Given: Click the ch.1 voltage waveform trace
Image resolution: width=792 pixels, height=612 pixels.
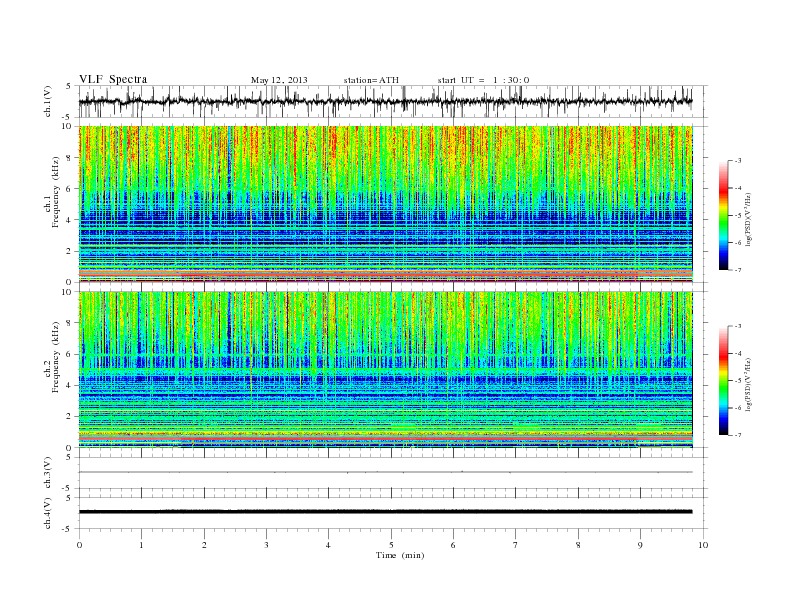Looking at the screenshot, I should tap(385, 101).
